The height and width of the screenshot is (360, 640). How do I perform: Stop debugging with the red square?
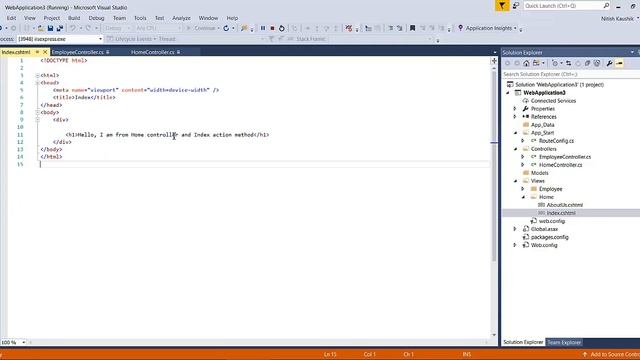(272, 28)
